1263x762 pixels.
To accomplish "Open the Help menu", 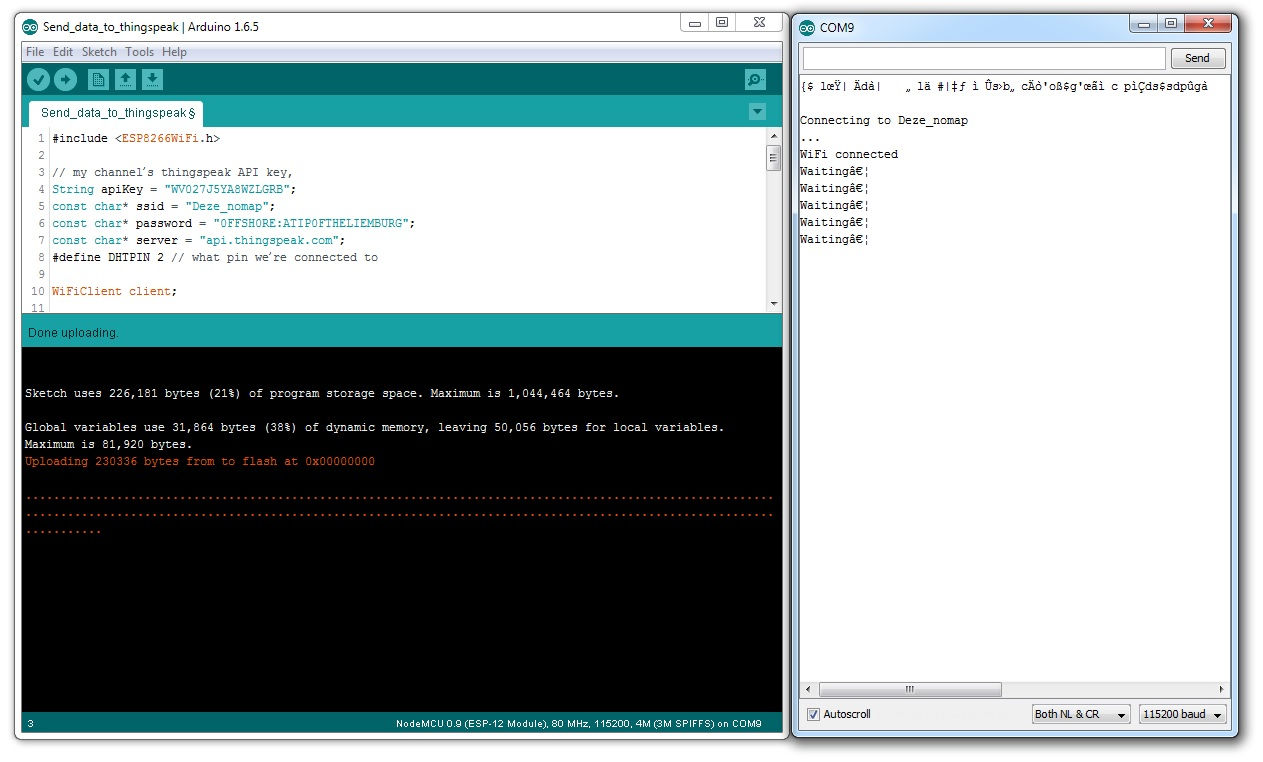I will pos(174,52).
